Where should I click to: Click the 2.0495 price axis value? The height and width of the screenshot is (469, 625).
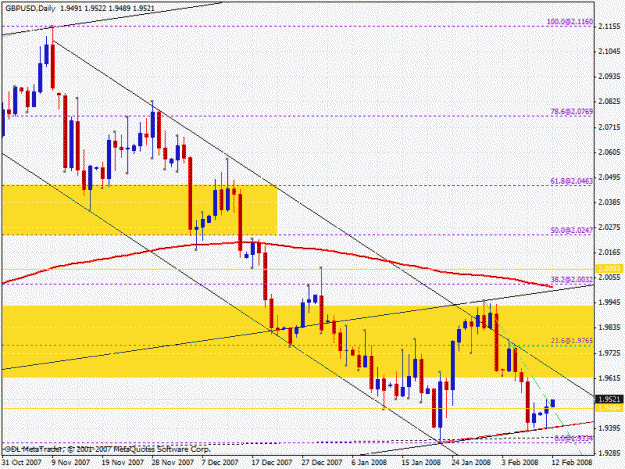pyautogui.click(x=609, y=177)
